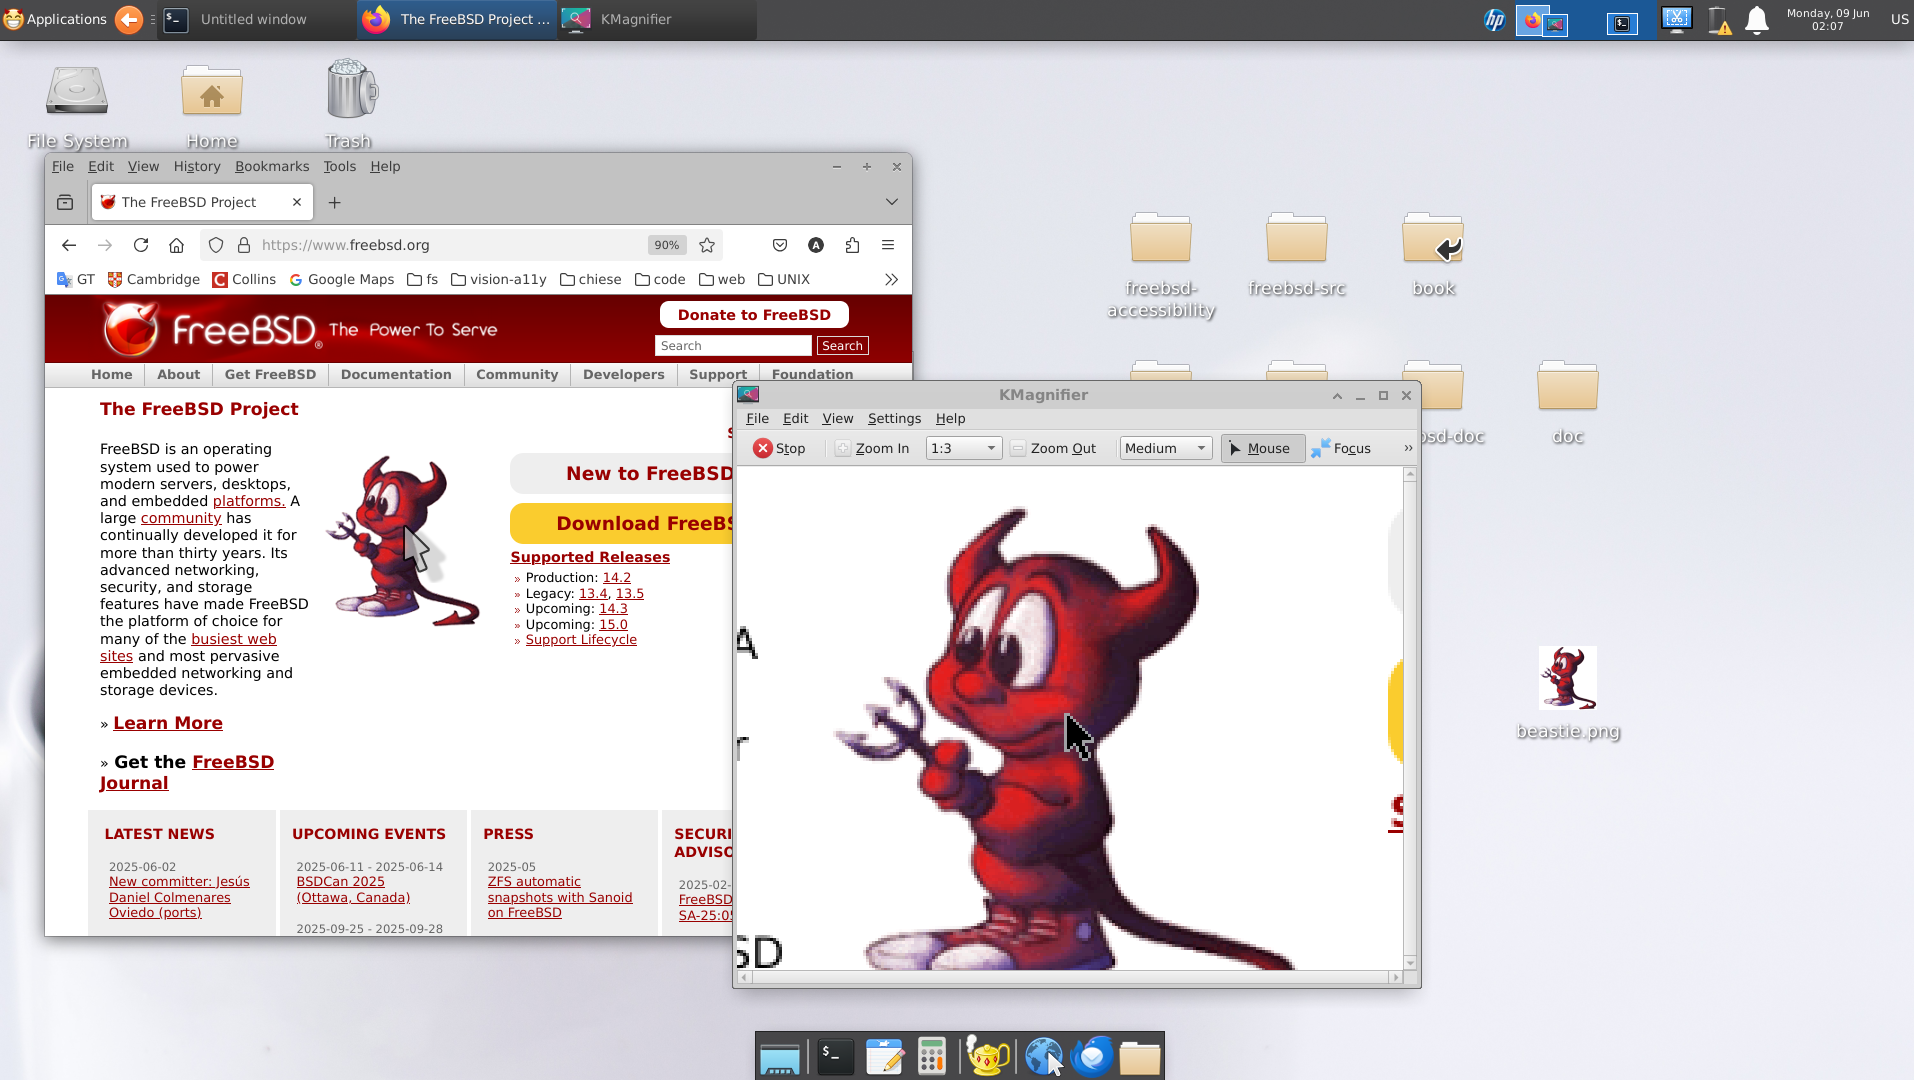Click the Save to Pocket icon

[x=780, y=245]
